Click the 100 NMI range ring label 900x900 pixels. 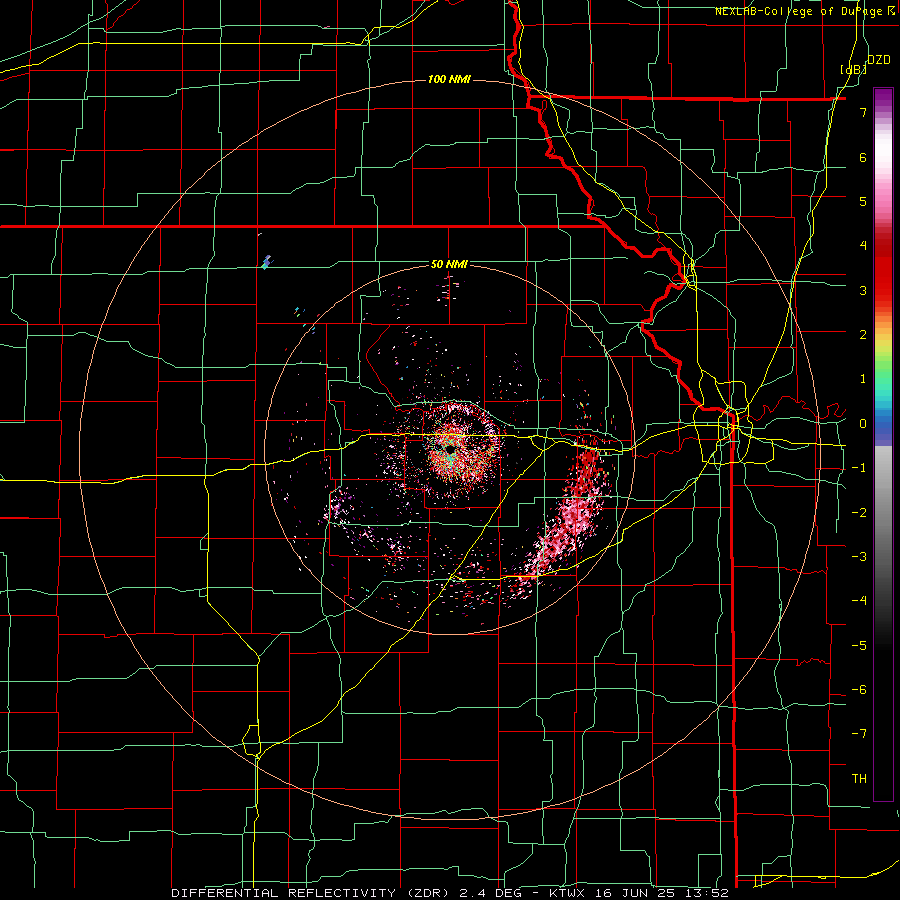tap(449, 79)
